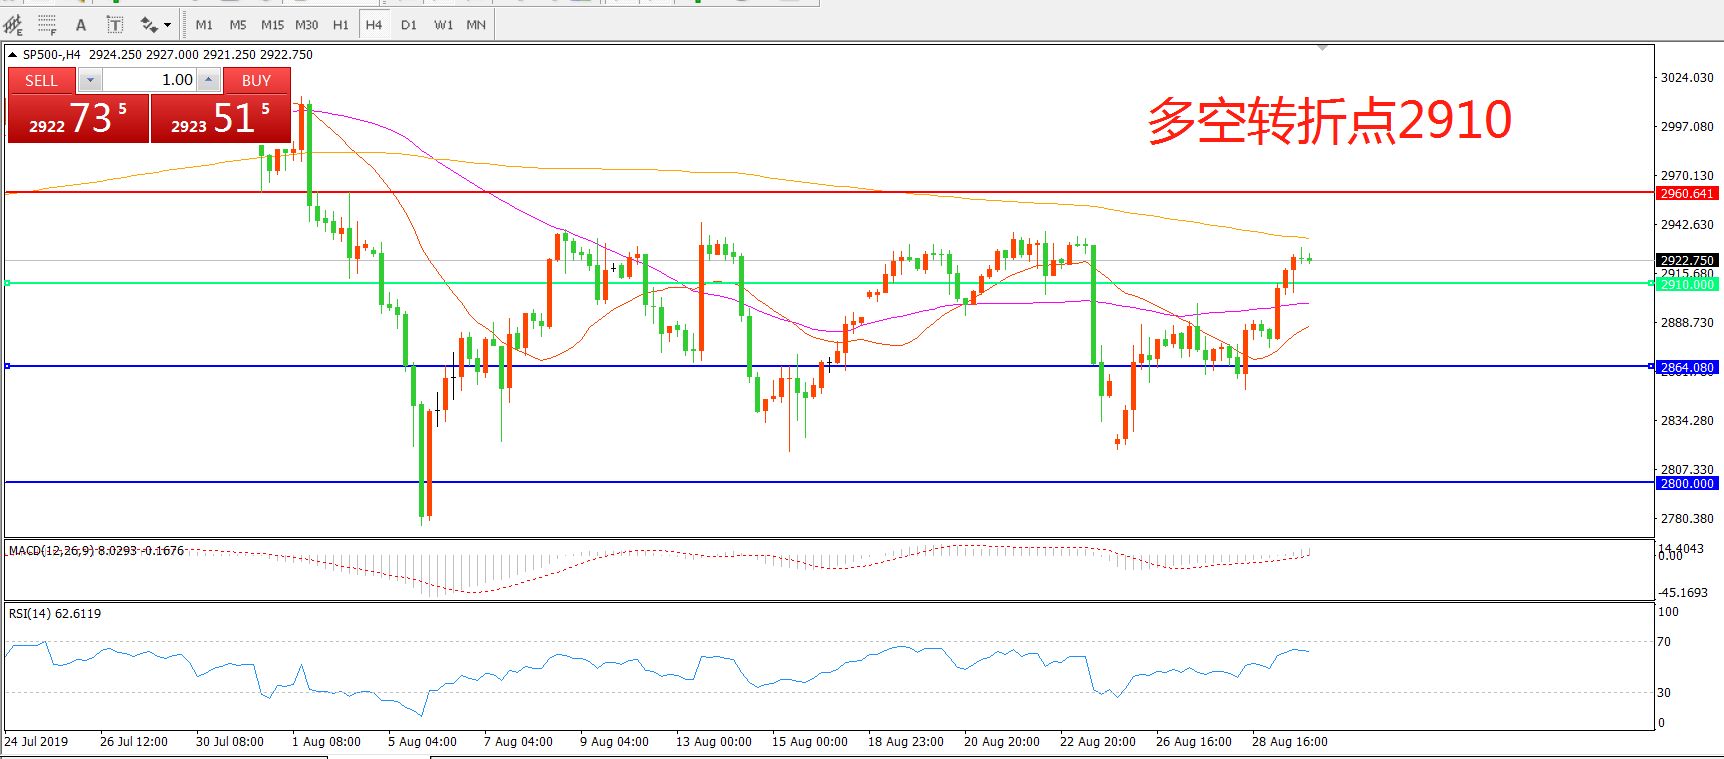Switch to the D1 timeframe
This screenshot has width=1724, height=759.
(x=408, y=25)
